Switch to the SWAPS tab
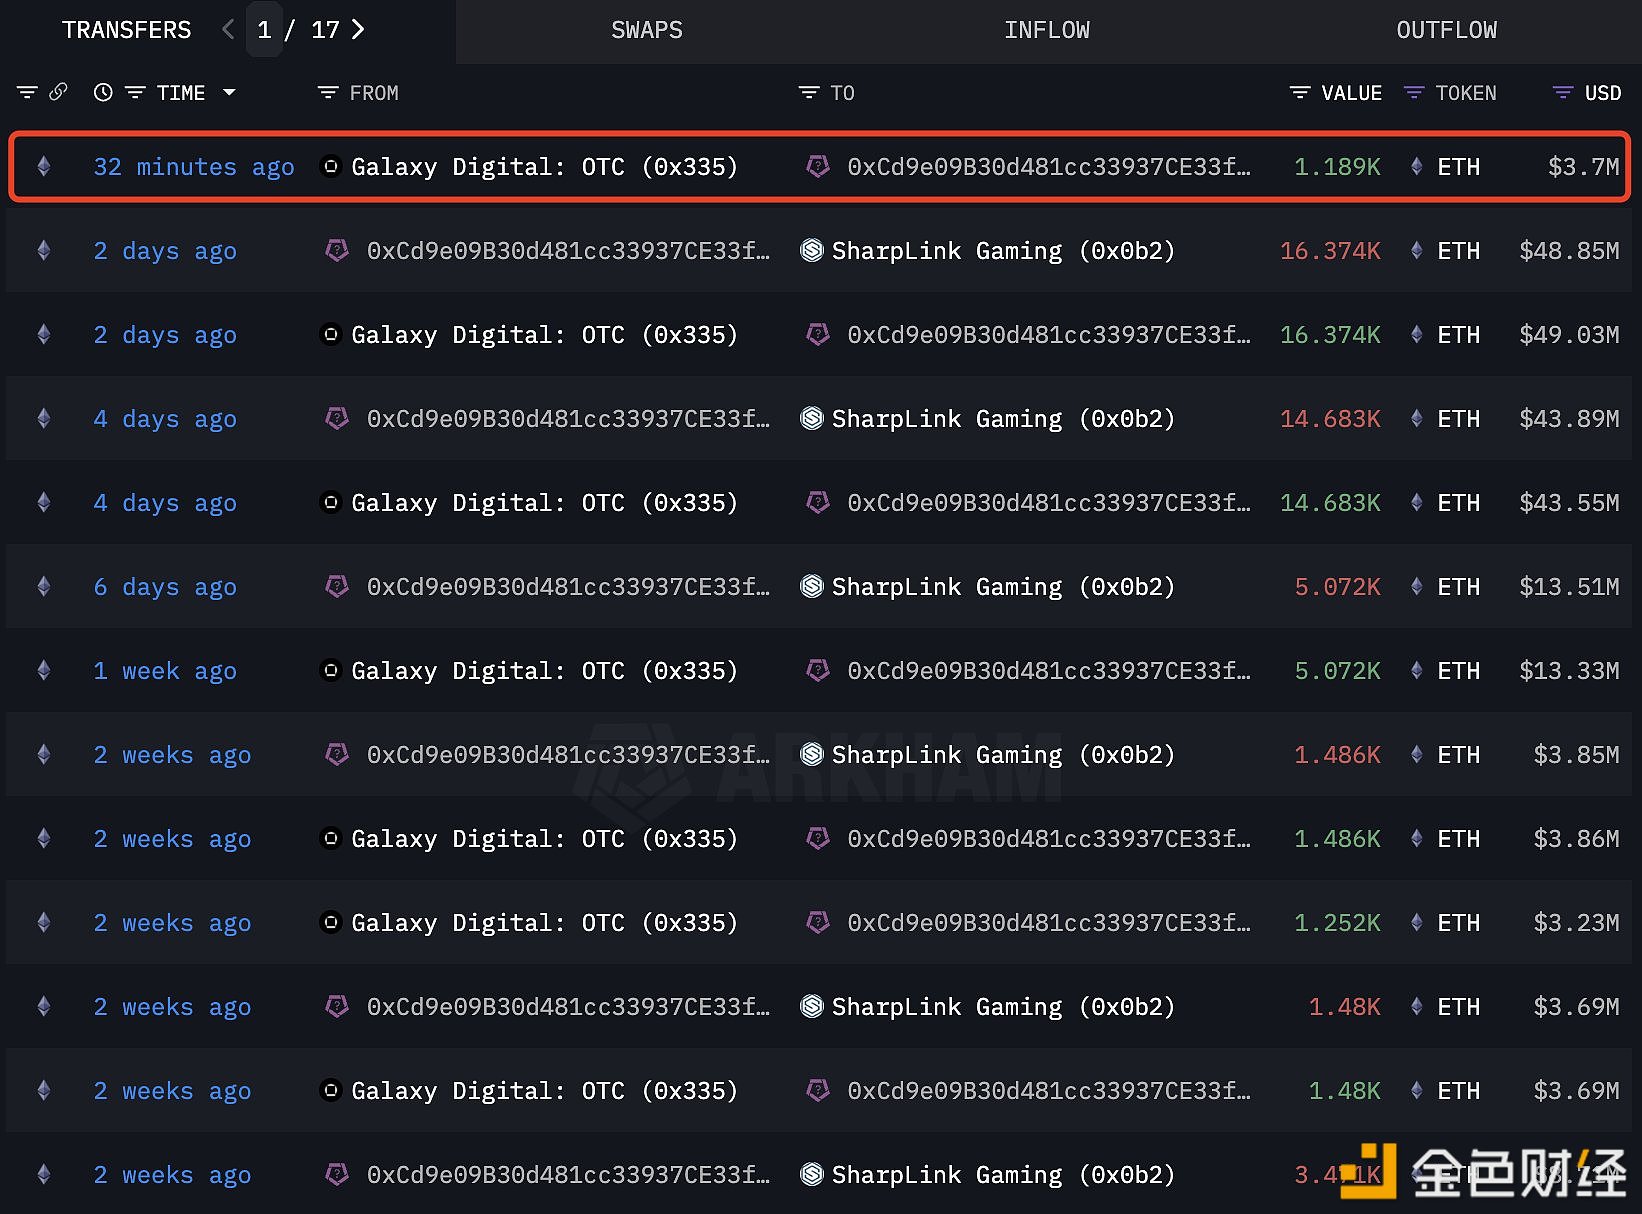The width and height of the screenshot is (1642, 1214). tap(647, 30)
